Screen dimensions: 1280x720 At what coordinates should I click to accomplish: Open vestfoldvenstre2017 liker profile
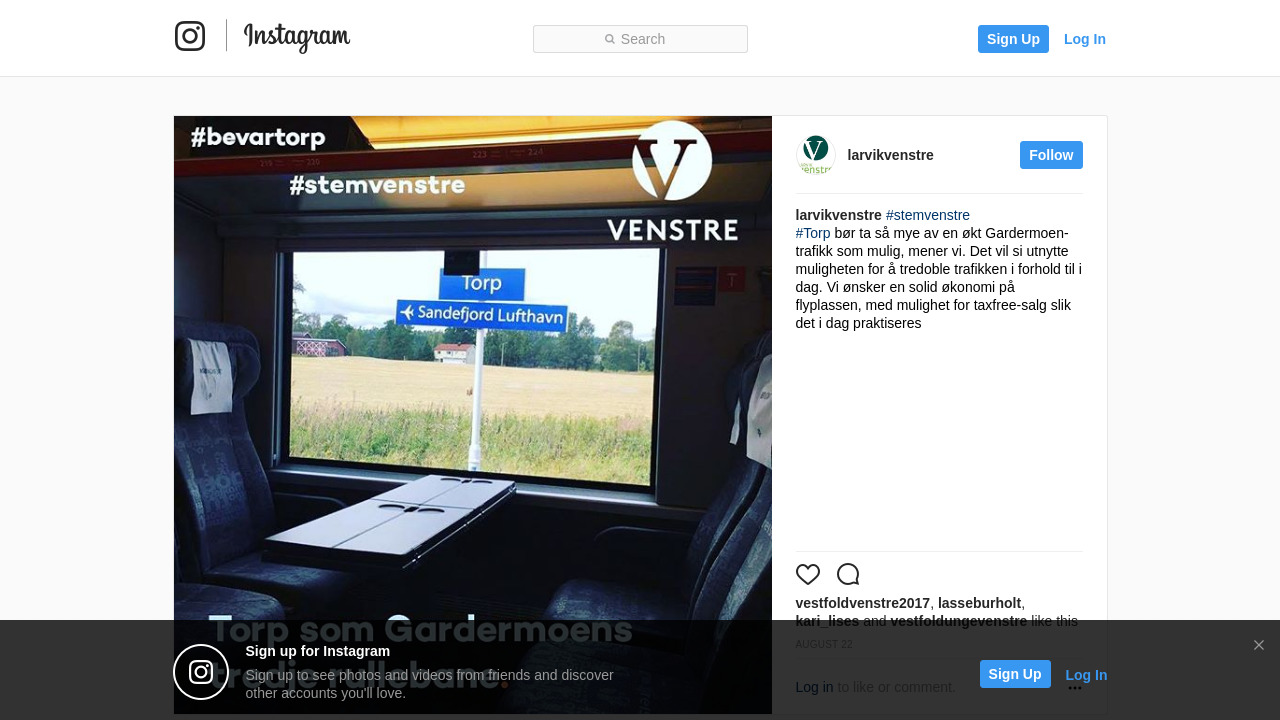(x=863, y=603)
